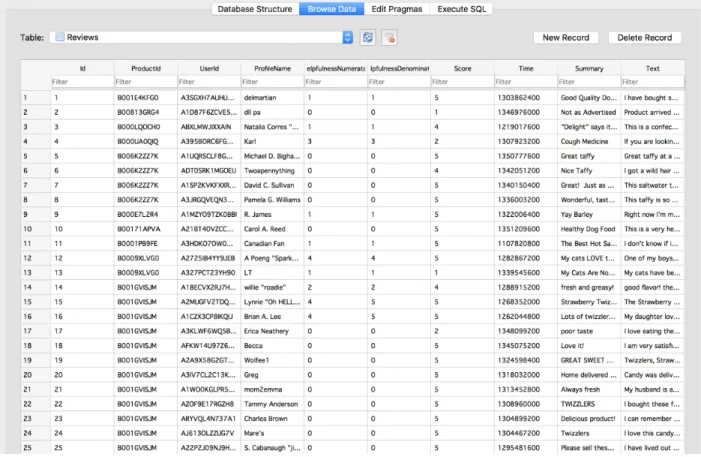701x457 pixels.
Task: Select row header number 12
Action: pos(35,258)
